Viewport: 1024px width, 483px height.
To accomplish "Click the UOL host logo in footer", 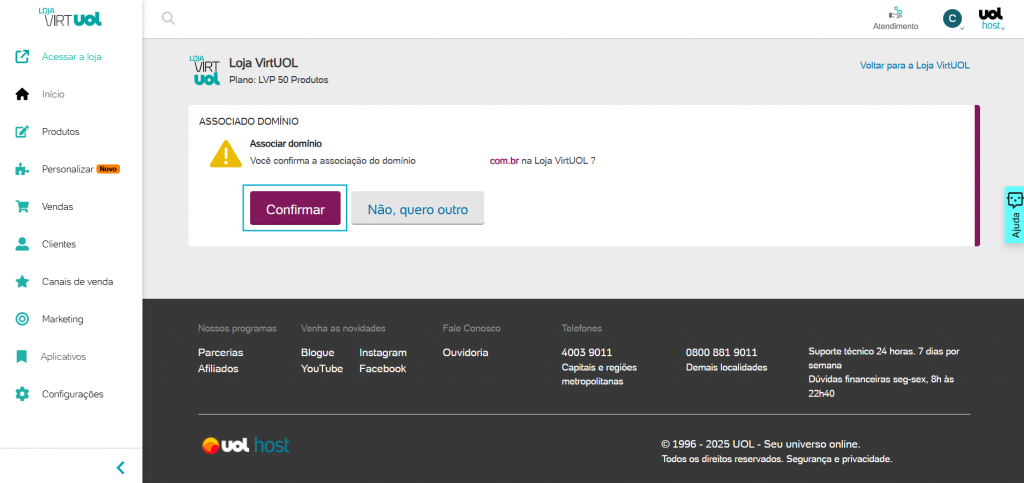I will (x=246, y=446).
